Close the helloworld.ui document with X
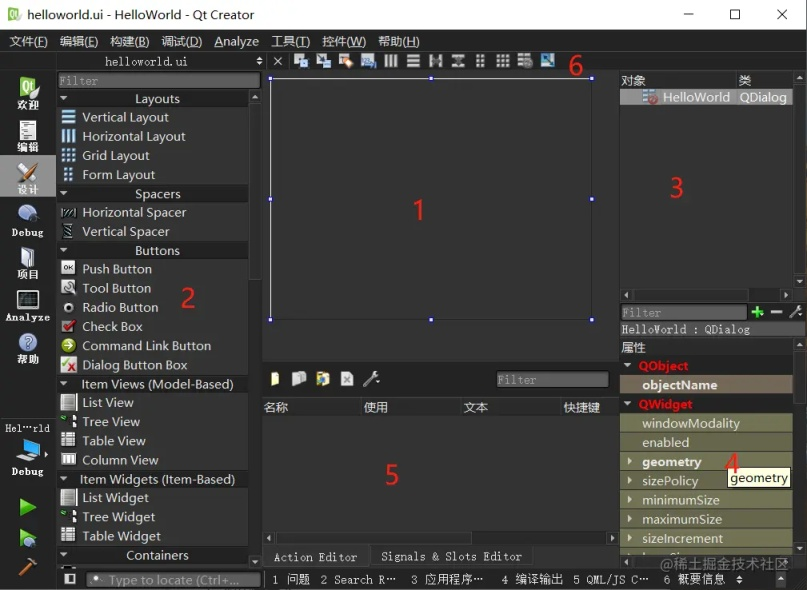This screenshot has width=807, height=590. tap(278, 61)
